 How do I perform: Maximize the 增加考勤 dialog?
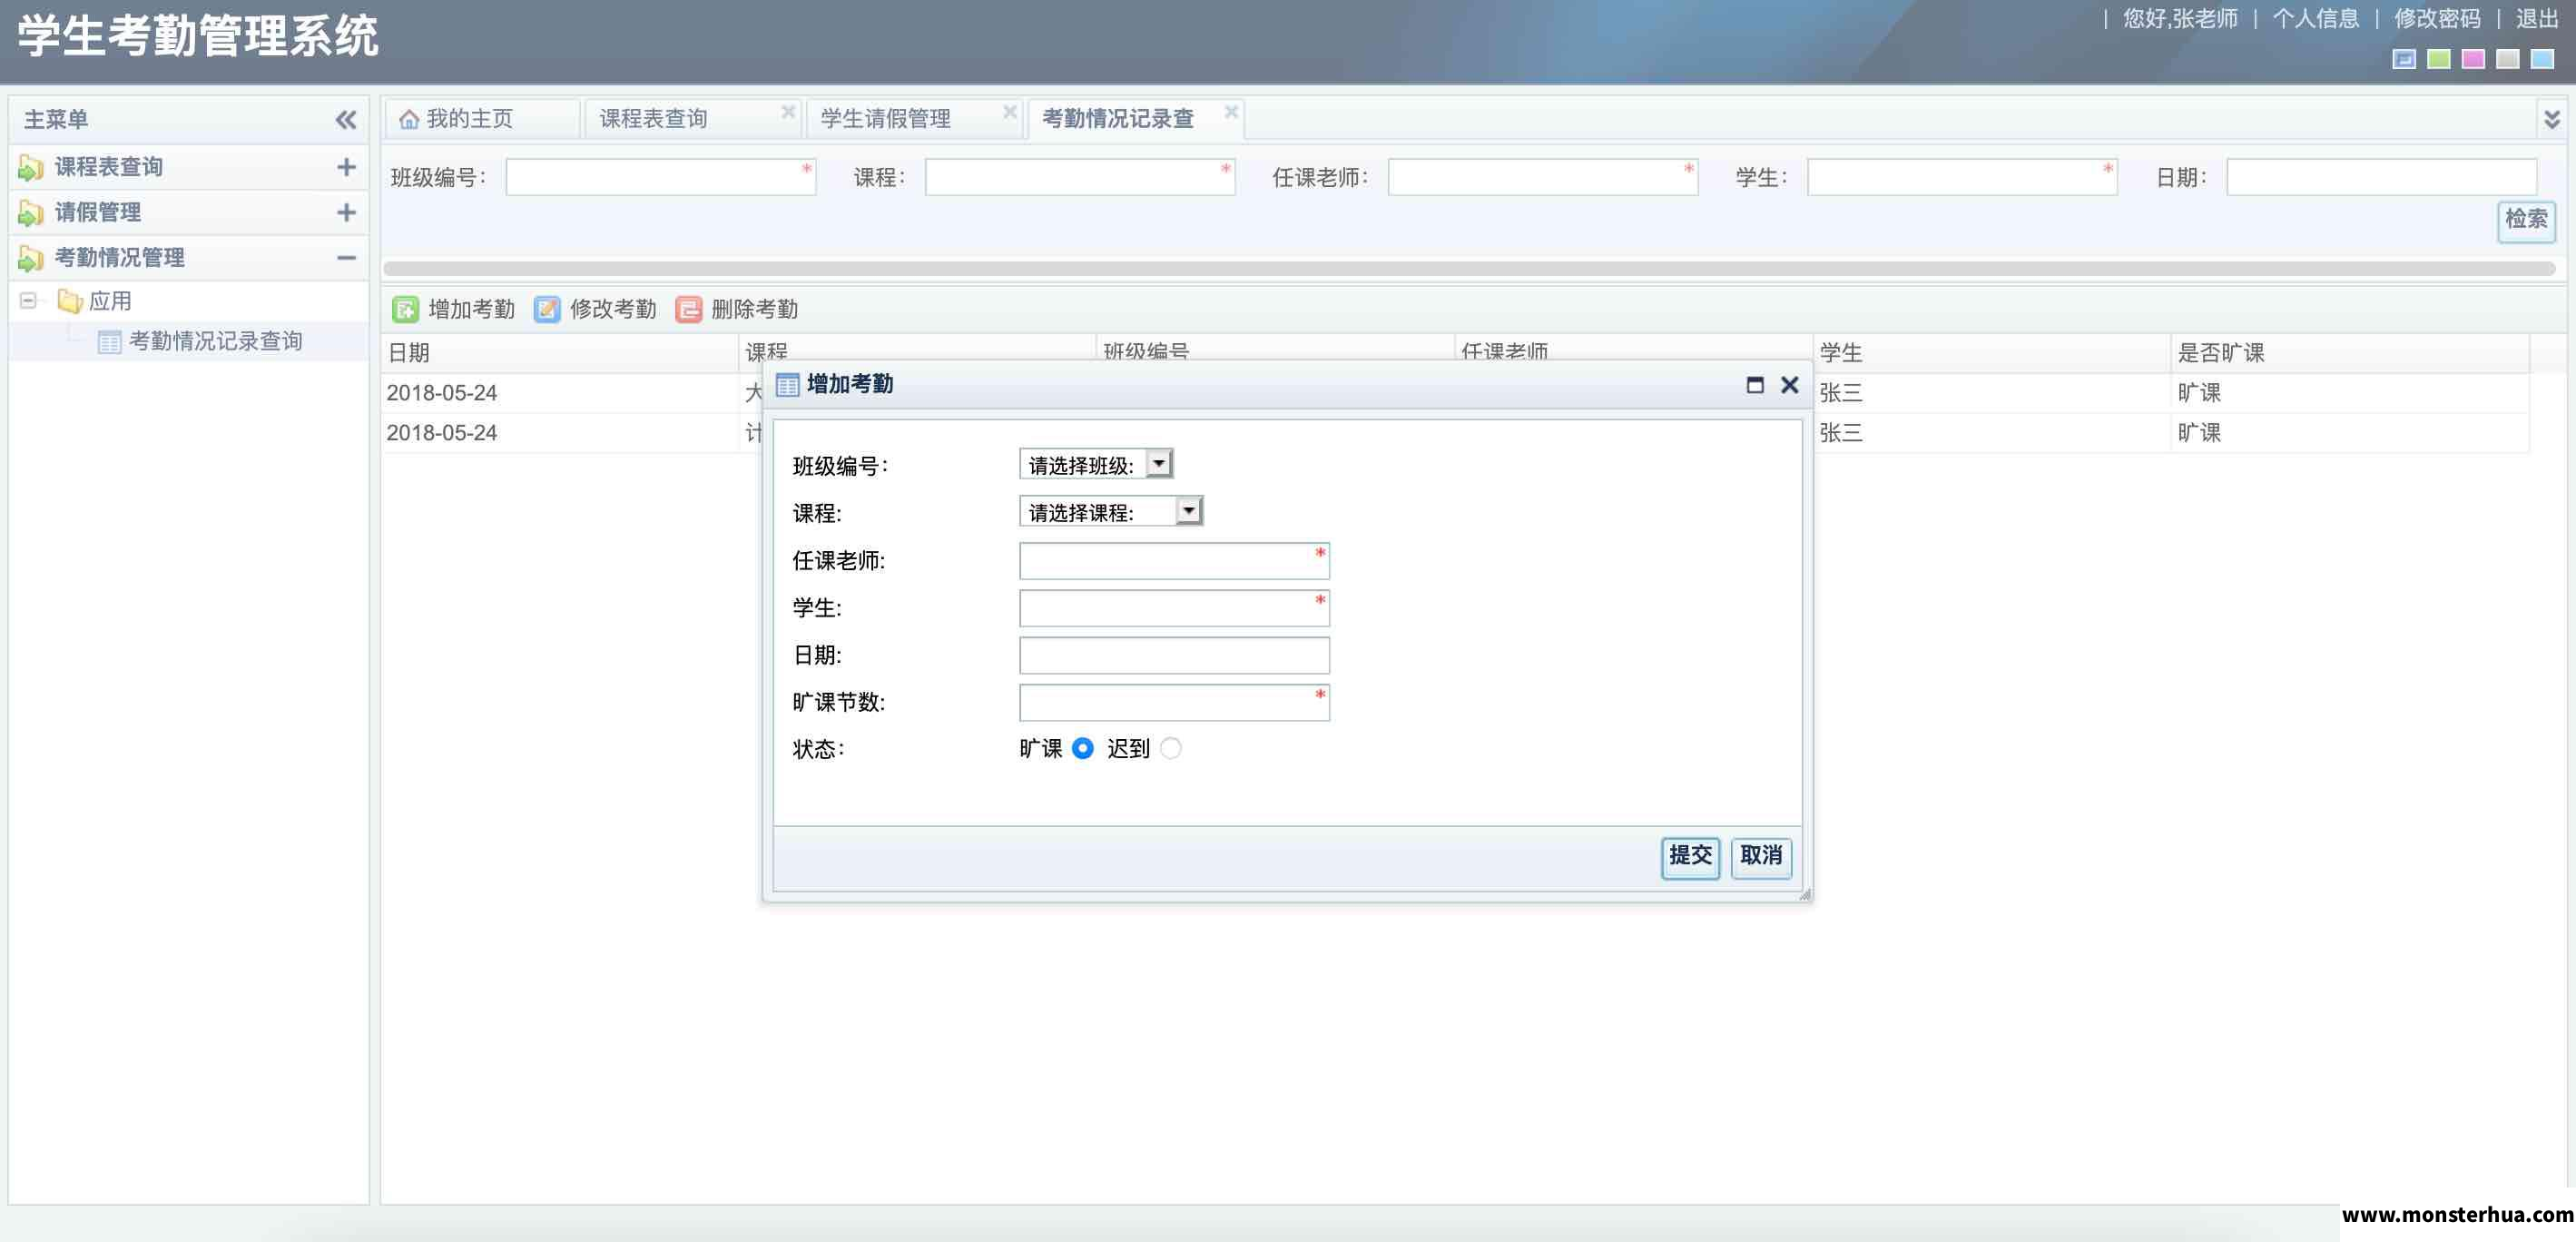coord(1755,384)
